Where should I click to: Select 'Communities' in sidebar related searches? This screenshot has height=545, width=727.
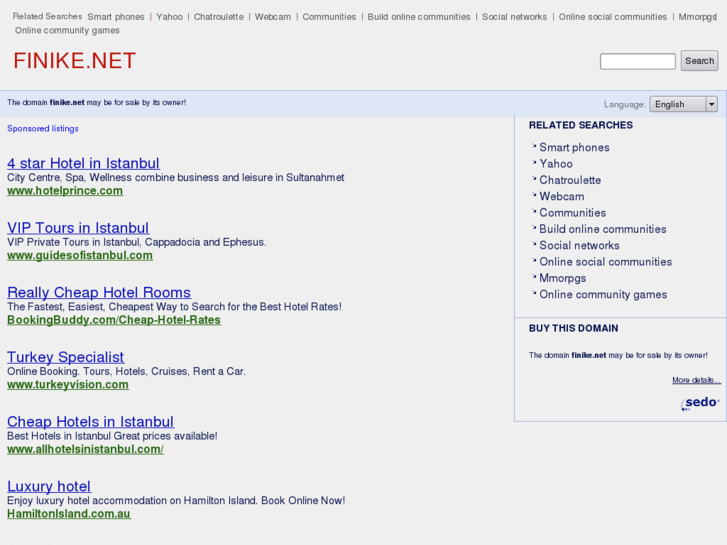573,212
